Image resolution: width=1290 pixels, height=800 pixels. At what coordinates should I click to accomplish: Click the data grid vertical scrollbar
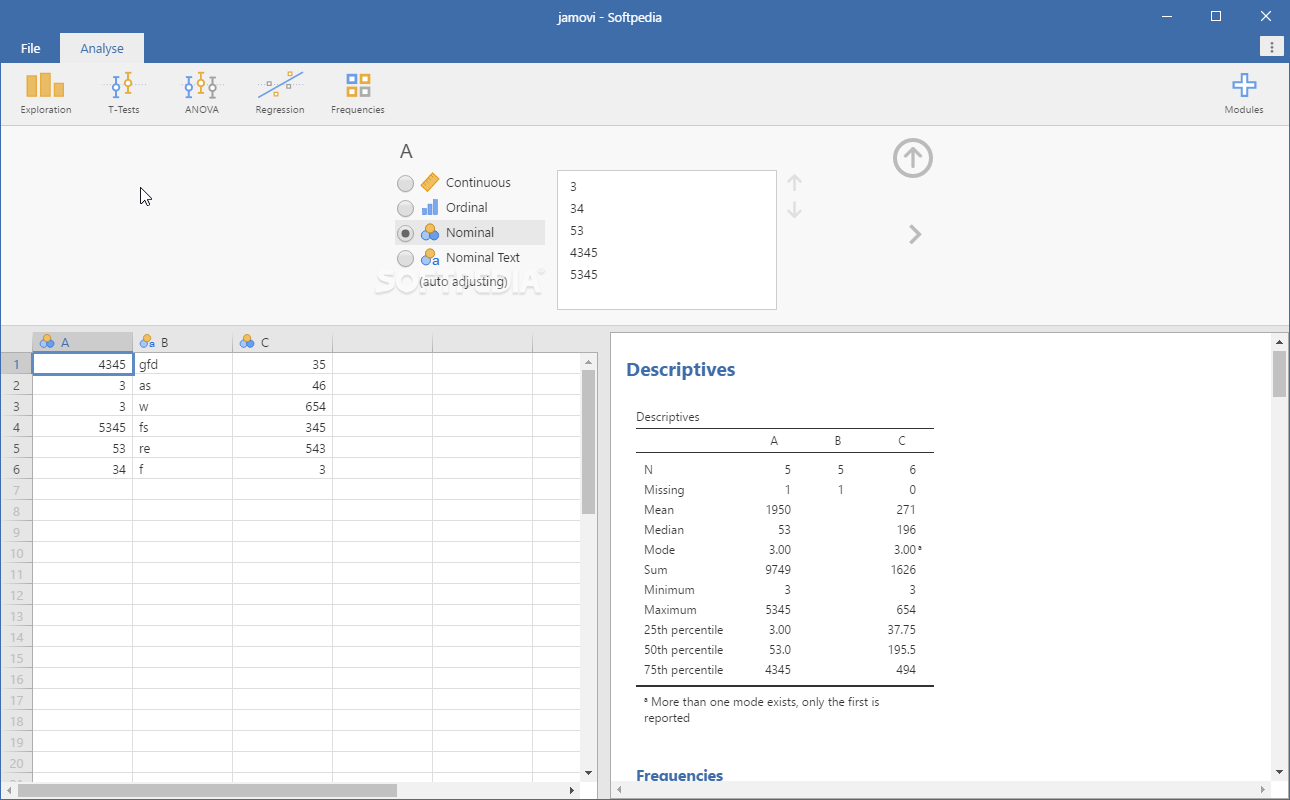point(588,442)
